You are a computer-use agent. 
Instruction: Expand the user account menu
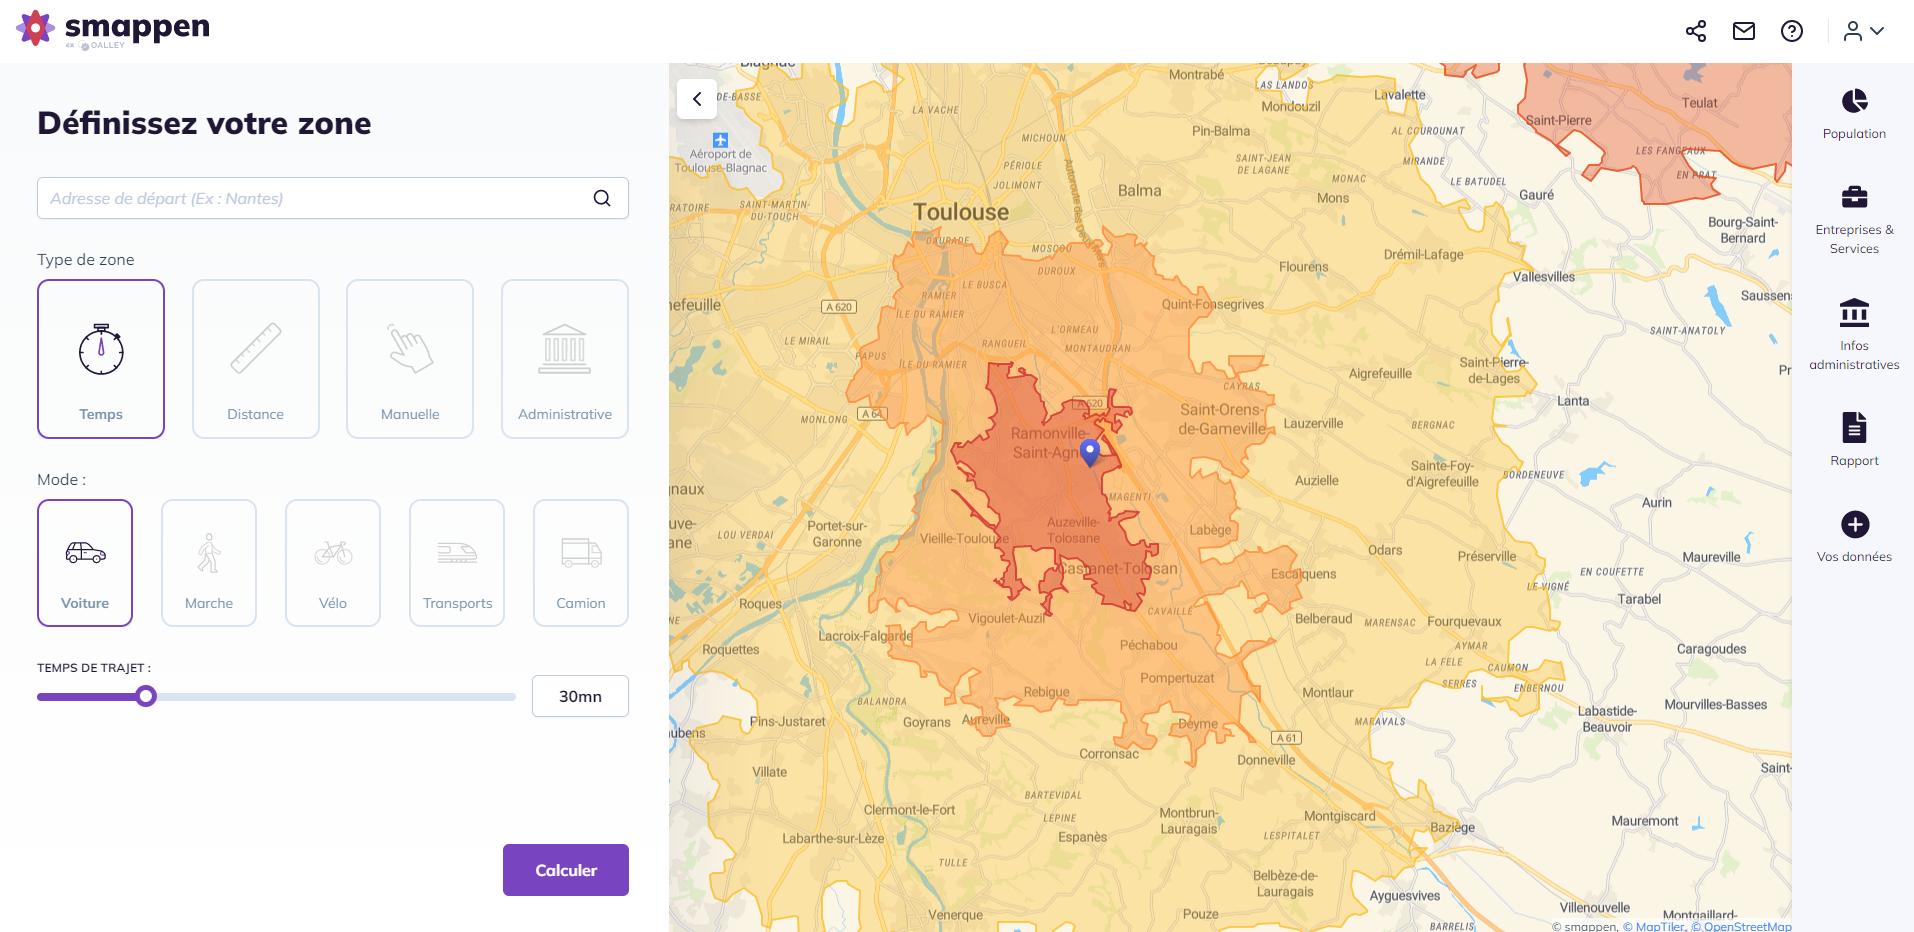(x=1864, y=31)
